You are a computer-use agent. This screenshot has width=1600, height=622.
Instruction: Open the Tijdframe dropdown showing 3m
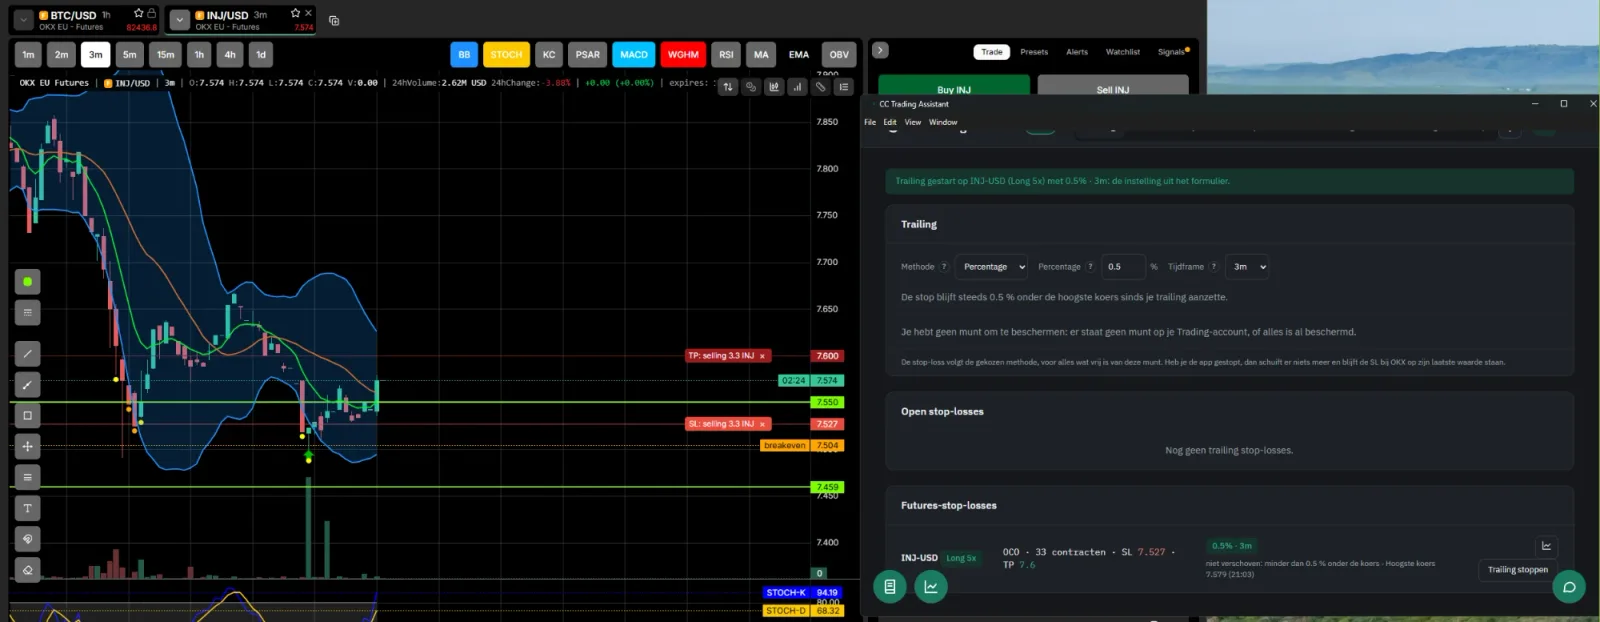pos(1248,267)
